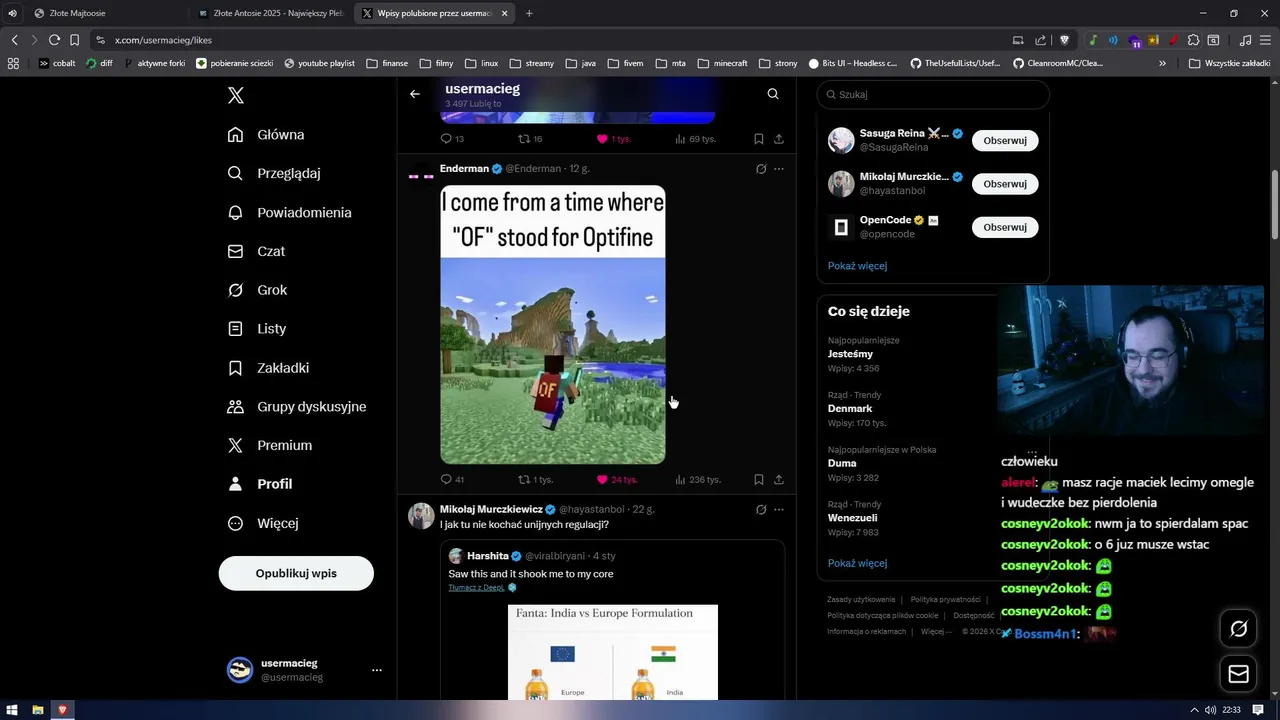Viewport: 1280px width, 720px height.
Task: Focus the Szukaj search field
Action: 933,94
